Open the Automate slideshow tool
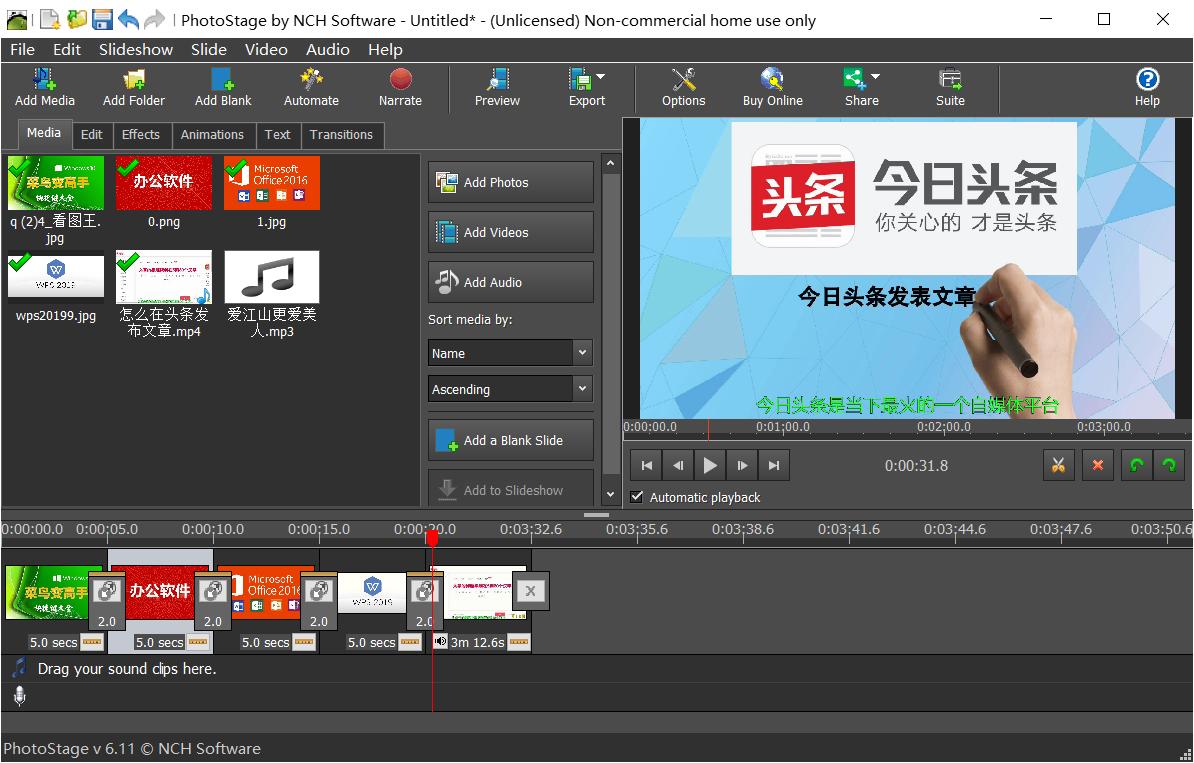 click(311, 88)
